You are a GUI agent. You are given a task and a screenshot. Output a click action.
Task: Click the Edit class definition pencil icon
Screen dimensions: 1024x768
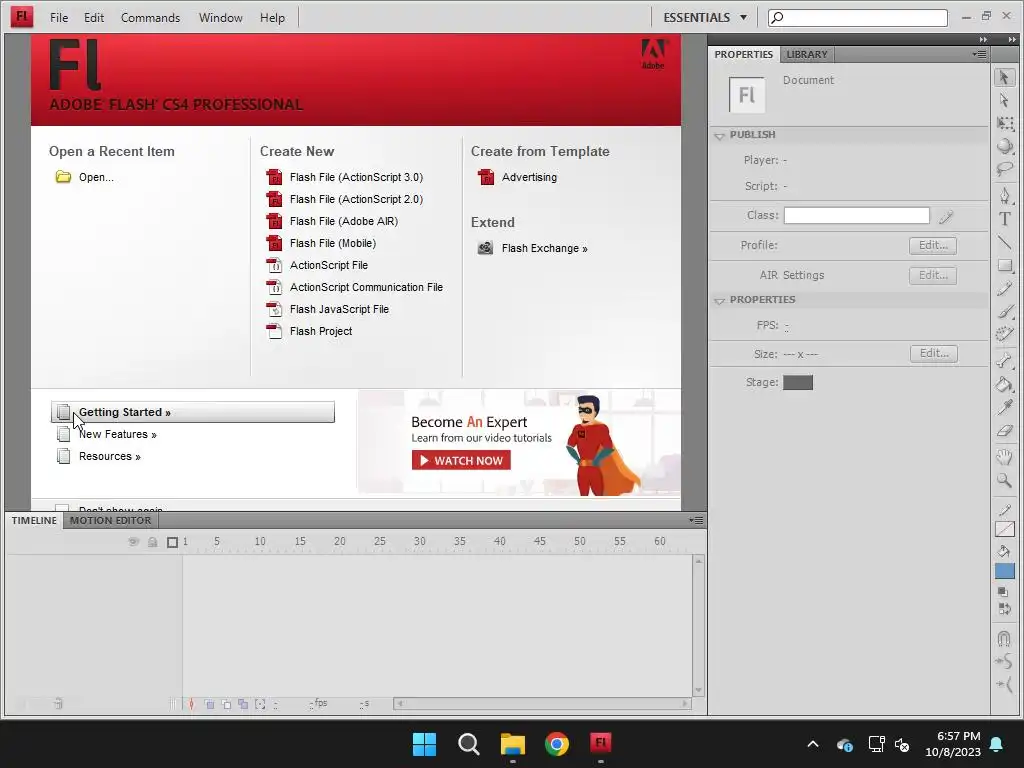(946, 217)
